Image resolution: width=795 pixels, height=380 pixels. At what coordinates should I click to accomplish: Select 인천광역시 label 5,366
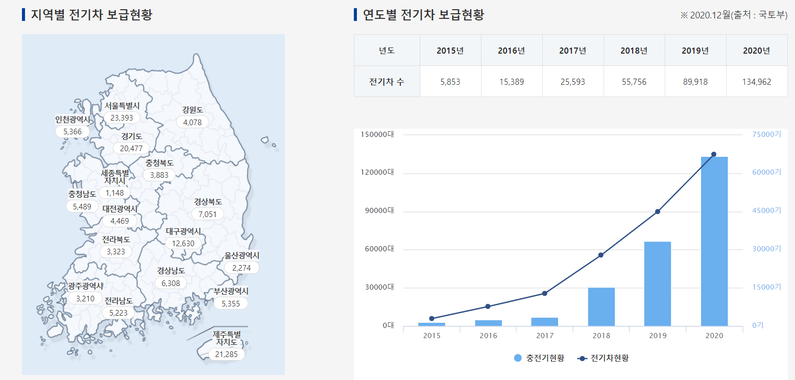tap(73, 131)
